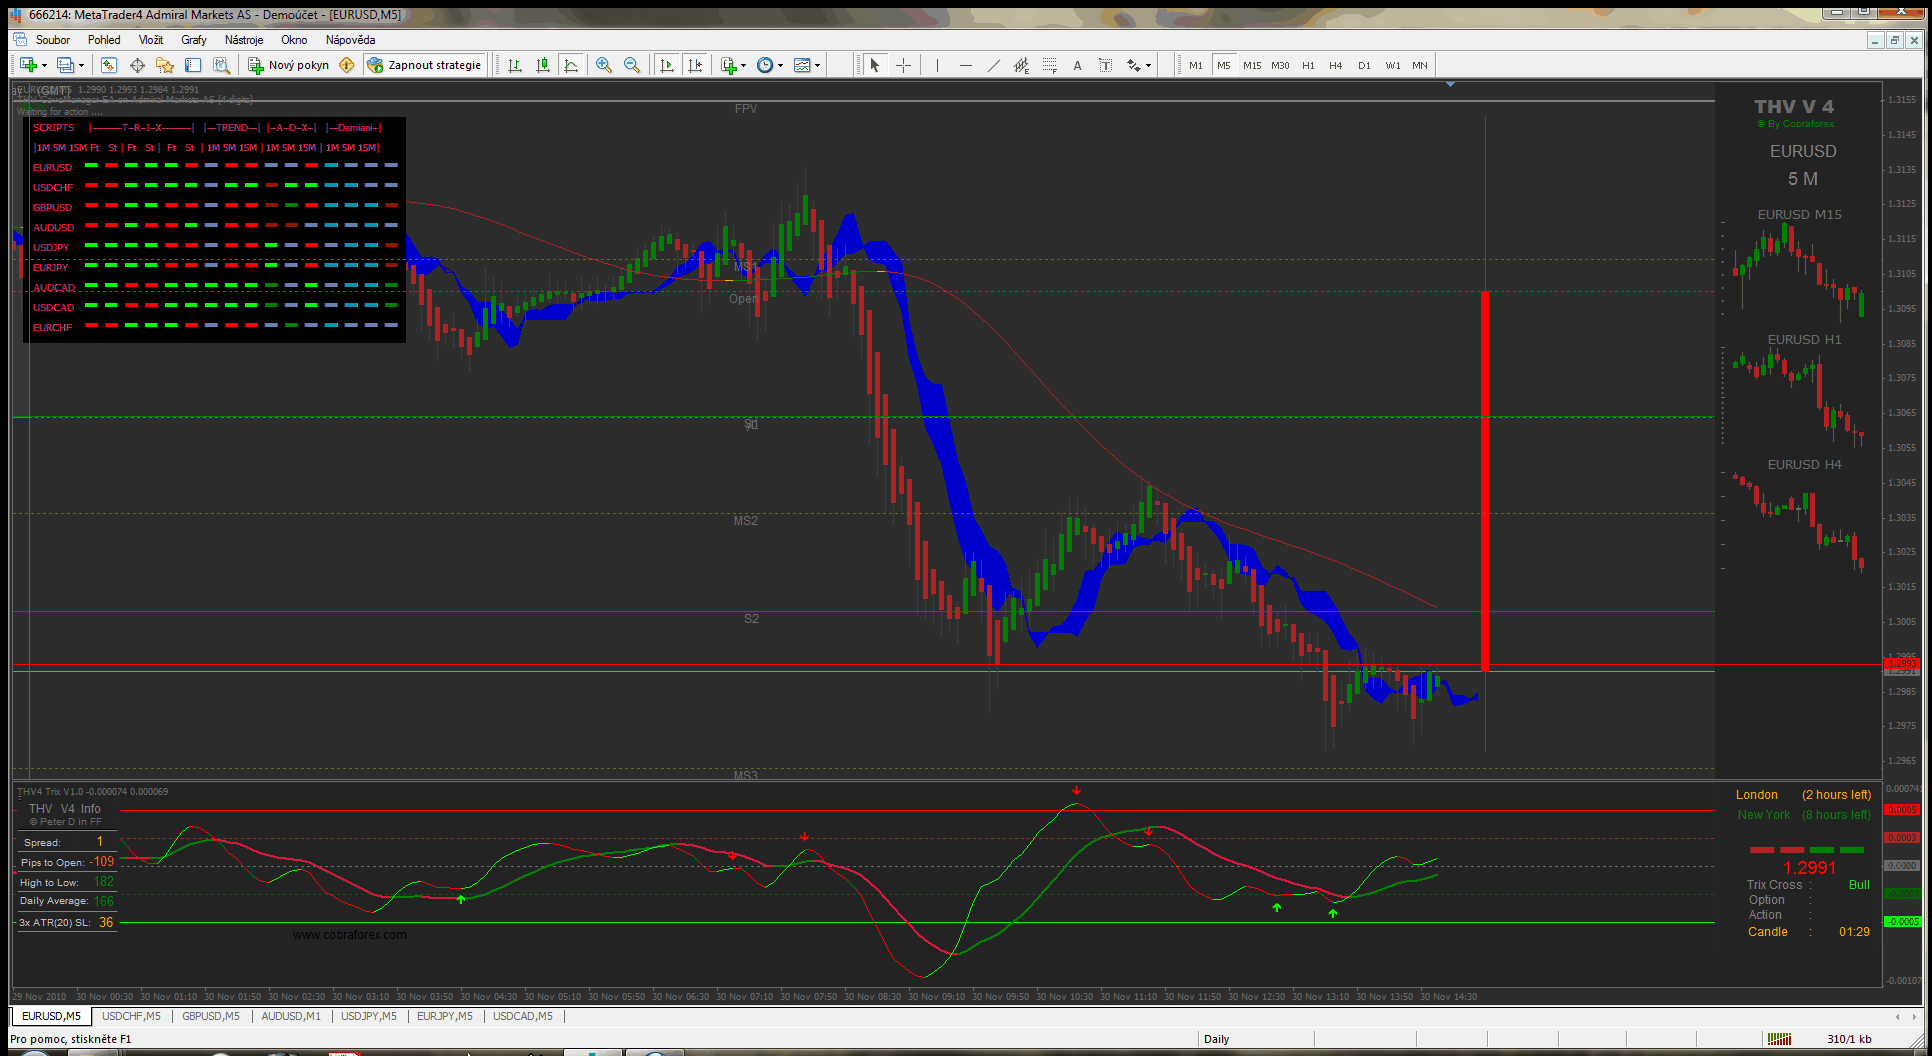Click the Zoom In magnifier icon
Viewport: 1932px width, 1056px height.
coord(604,65)
